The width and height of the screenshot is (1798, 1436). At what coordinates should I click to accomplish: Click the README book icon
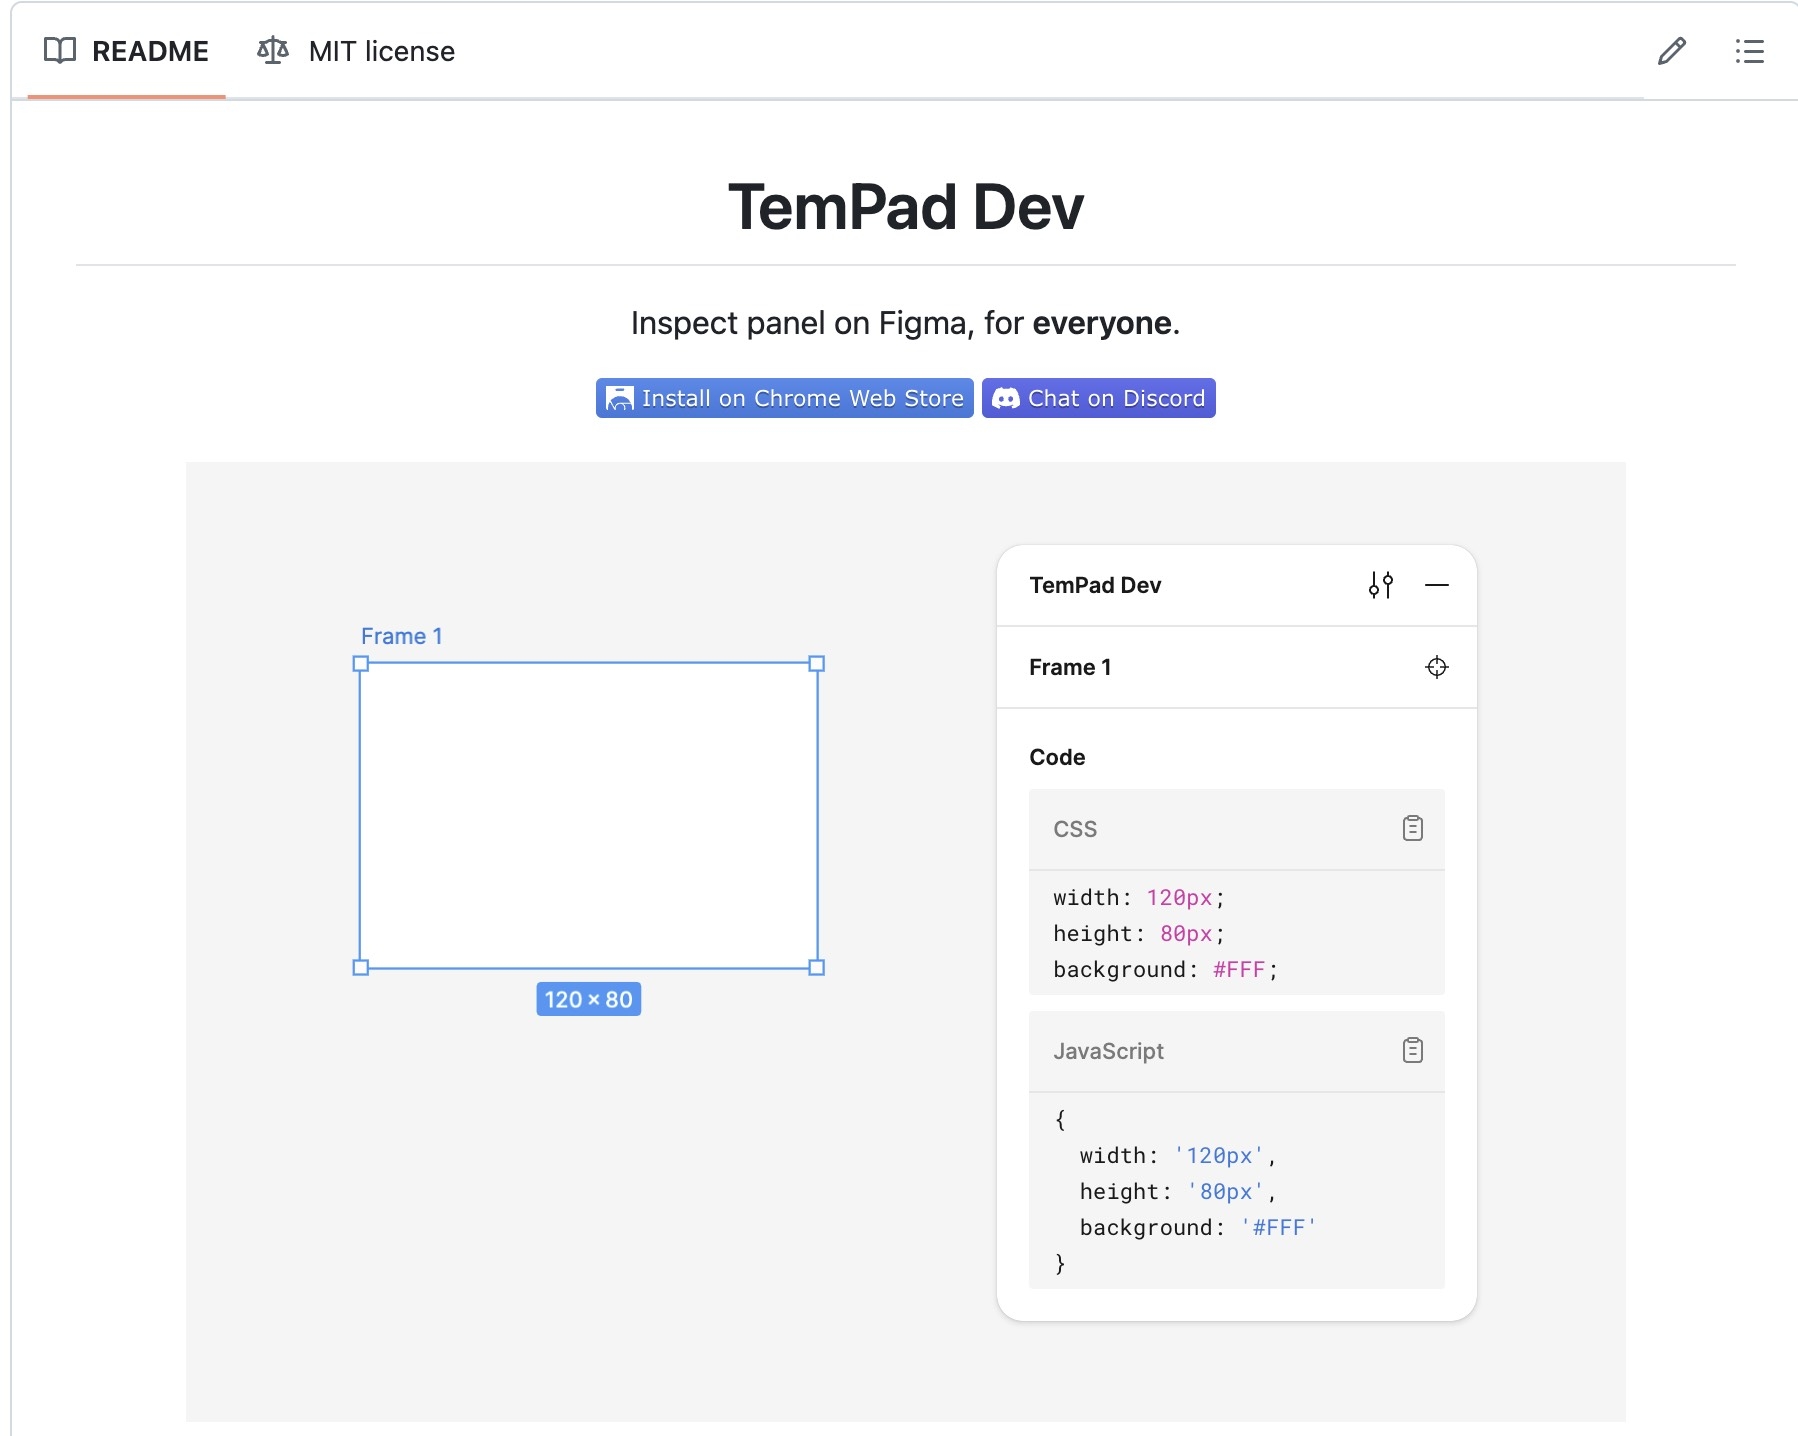pyautogui.click(x=60, y=51)
